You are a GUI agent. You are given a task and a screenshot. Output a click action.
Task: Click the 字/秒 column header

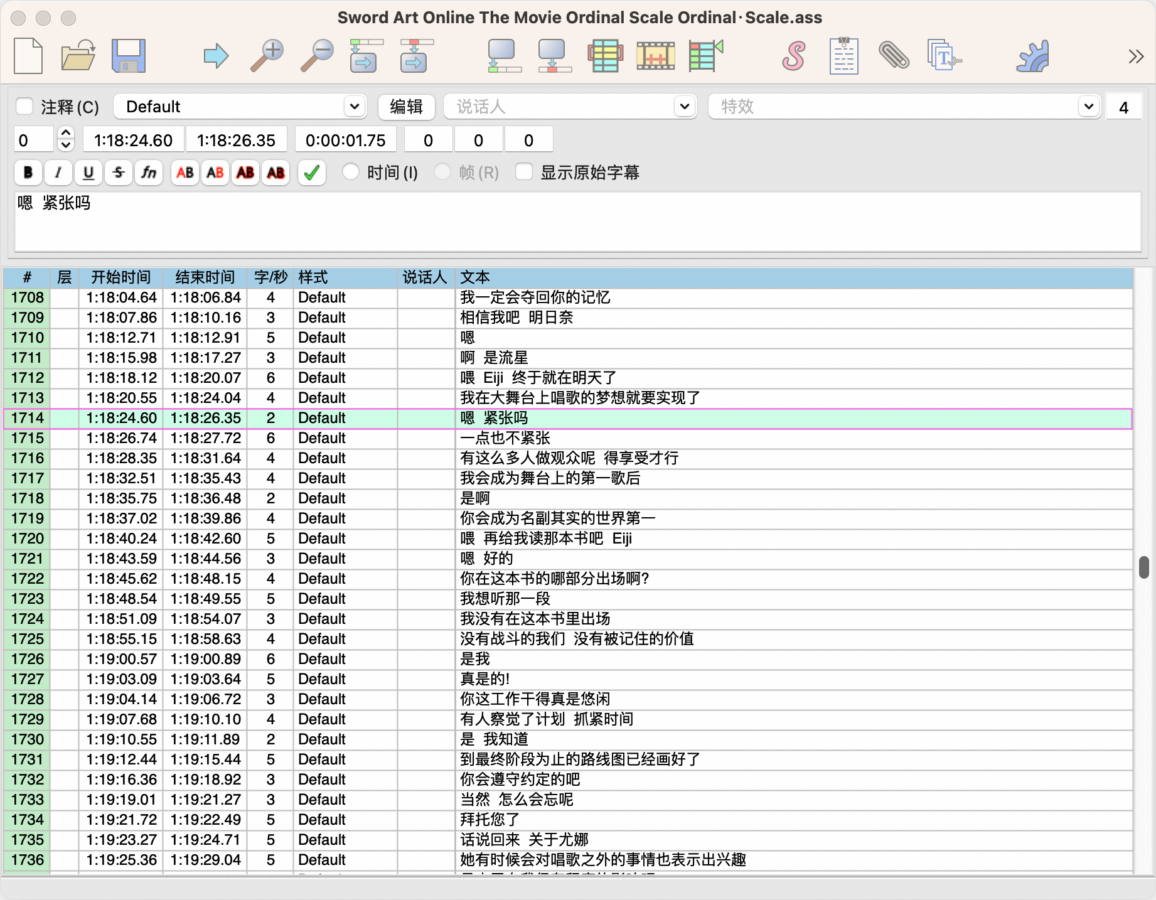pos(271,277)
